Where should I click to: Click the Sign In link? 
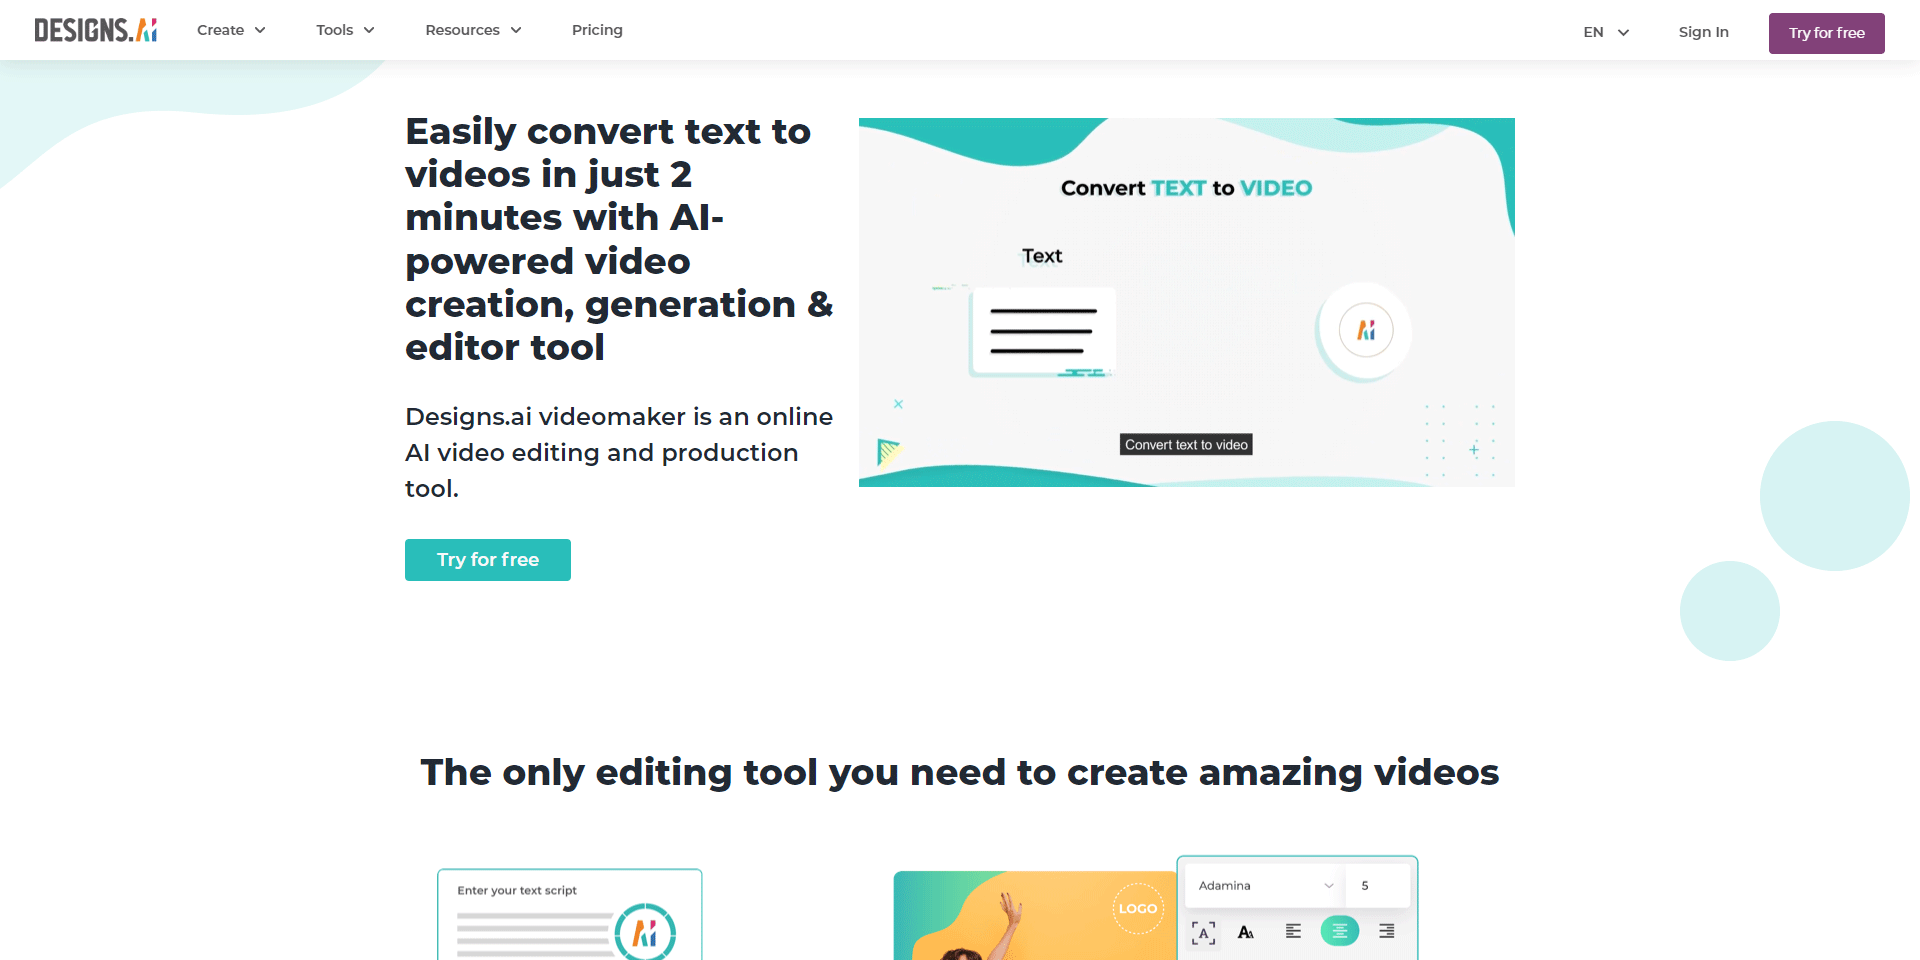tap(1703, 32)
